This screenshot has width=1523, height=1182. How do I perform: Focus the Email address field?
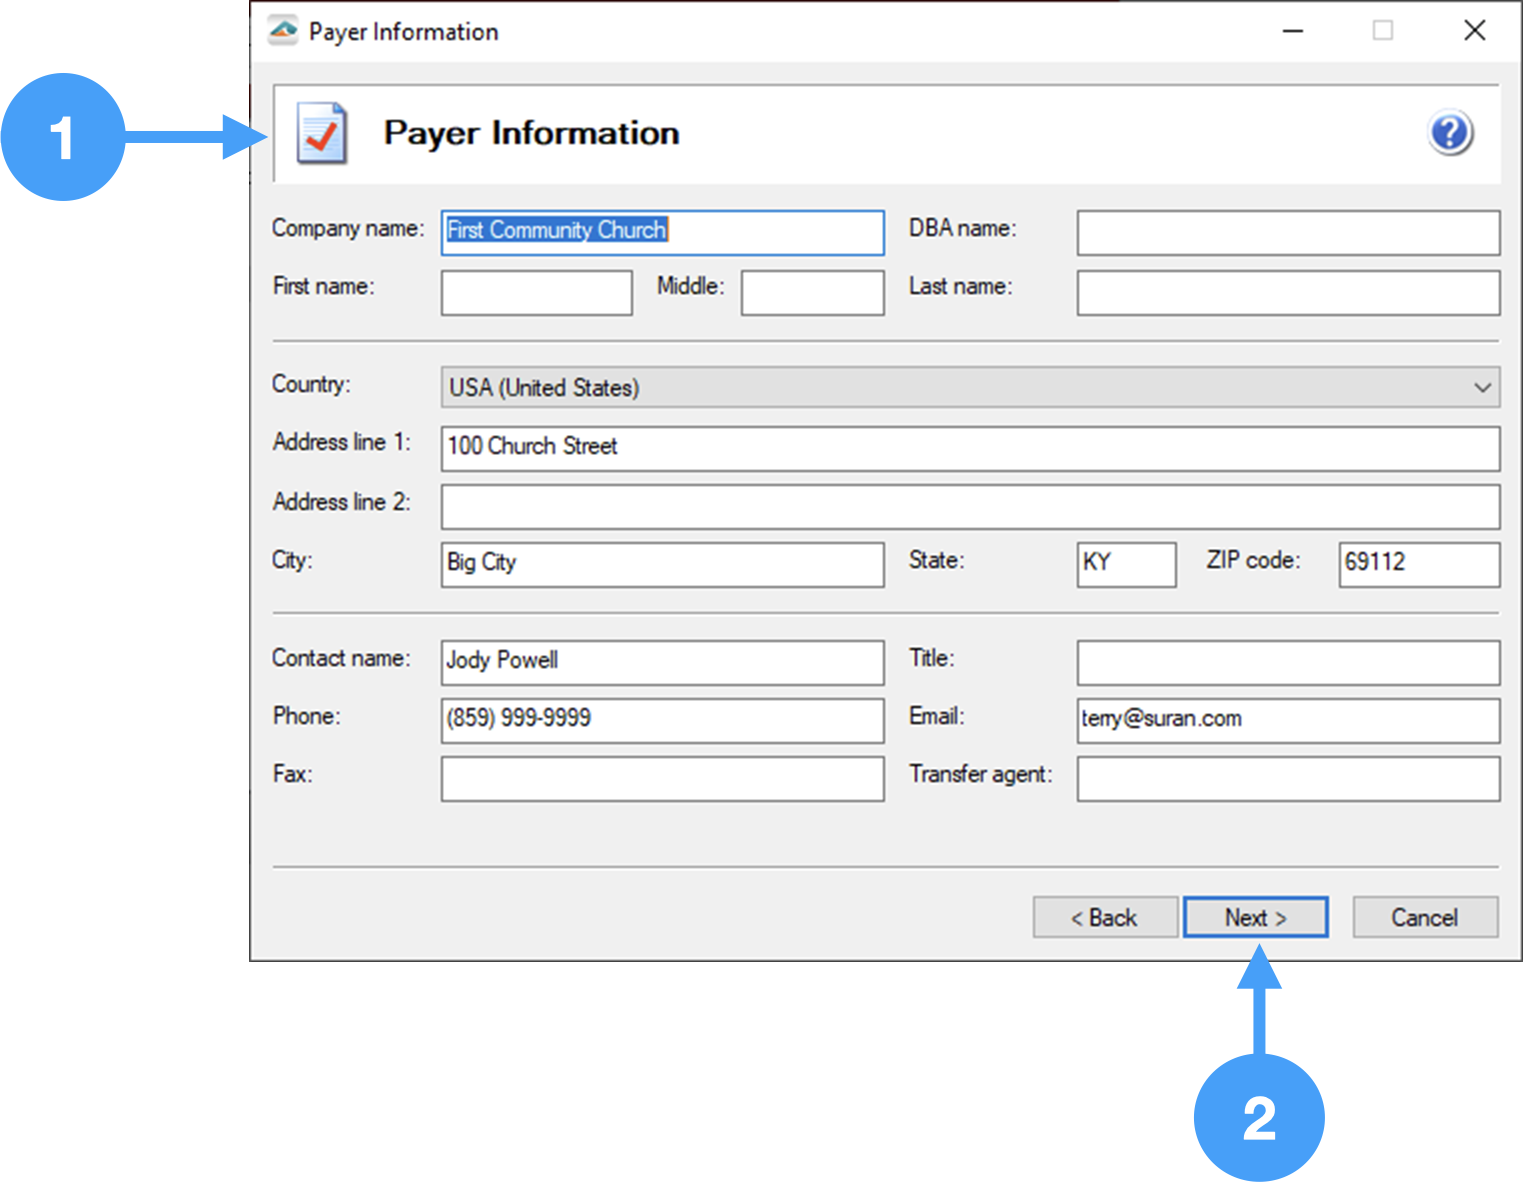point(1287,720)
